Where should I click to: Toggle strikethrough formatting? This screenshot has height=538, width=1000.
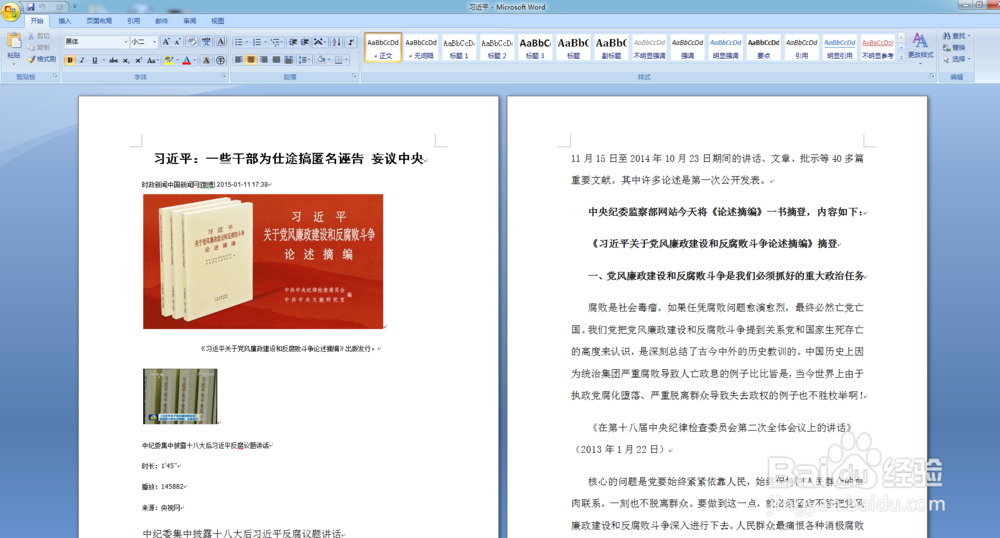113,61
